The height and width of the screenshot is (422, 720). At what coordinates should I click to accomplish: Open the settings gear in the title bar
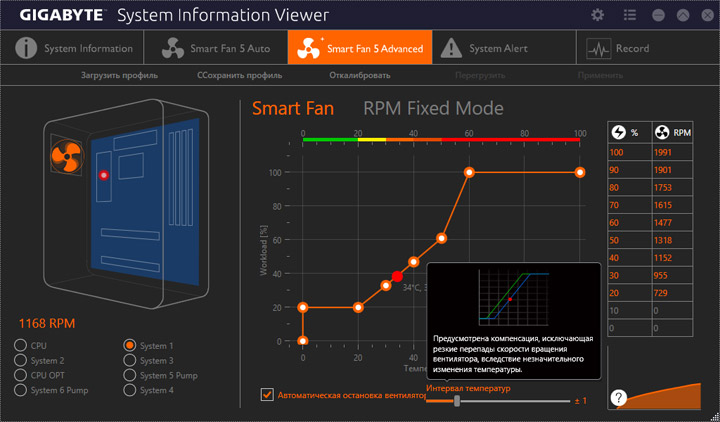[x=597, y=15]
